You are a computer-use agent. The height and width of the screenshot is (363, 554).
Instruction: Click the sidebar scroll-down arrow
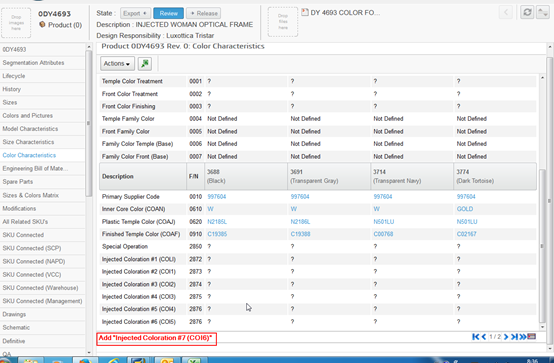tap(89, 352)
